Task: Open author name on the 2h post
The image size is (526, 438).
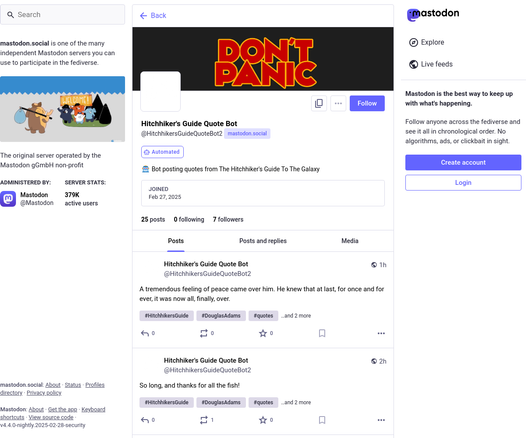Action: 206,360
